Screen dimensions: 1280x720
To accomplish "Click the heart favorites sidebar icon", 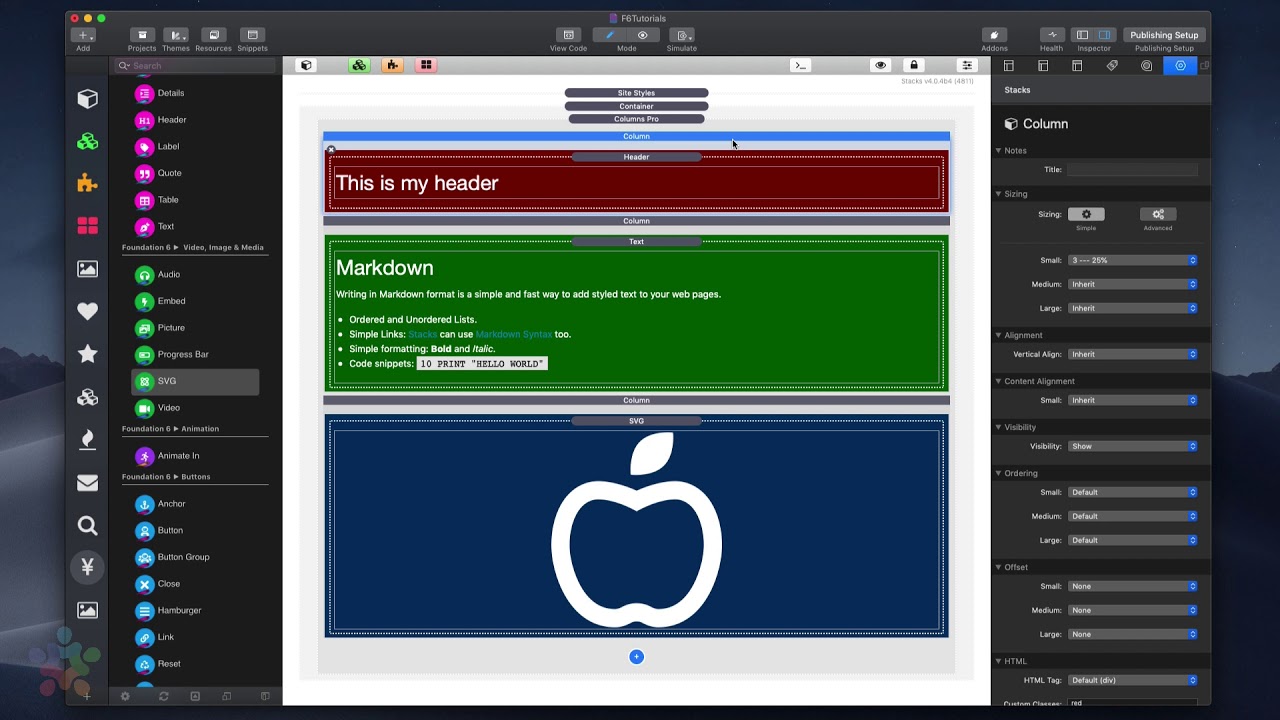I will point(88,311).
